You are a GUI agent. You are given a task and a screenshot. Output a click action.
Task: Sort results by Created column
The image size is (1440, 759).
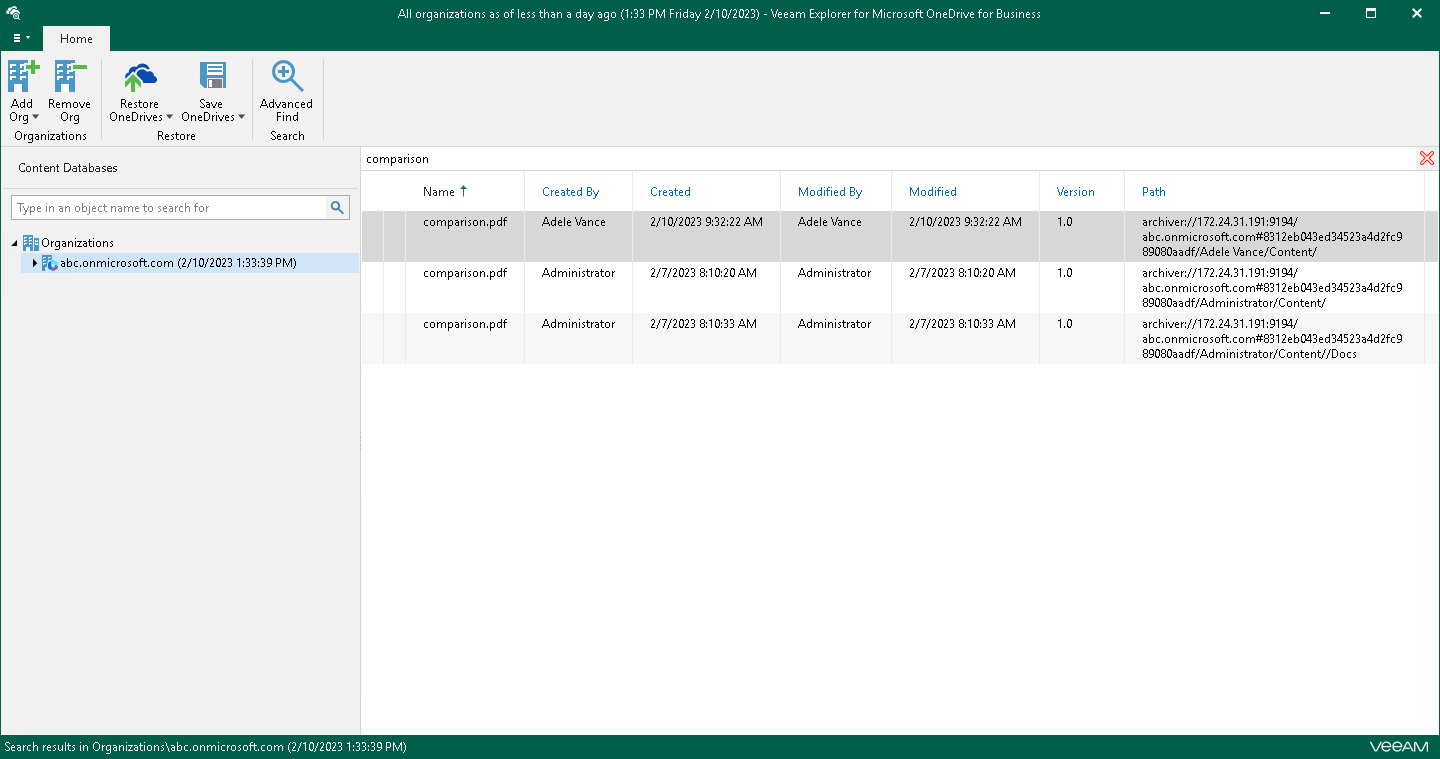pos(670,192)
